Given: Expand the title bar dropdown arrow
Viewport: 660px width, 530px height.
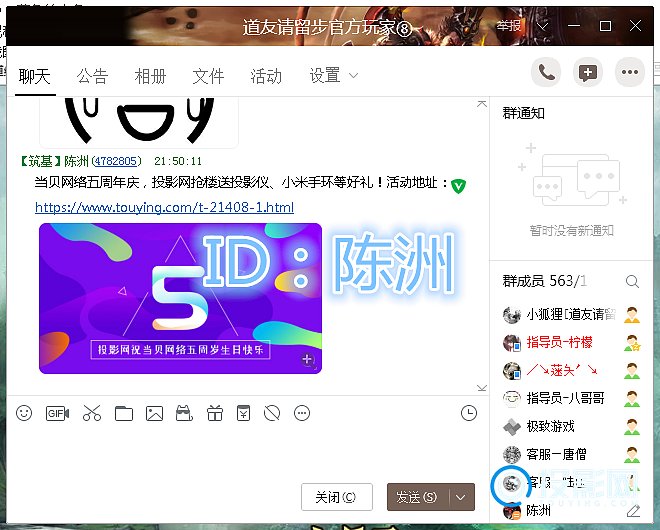Looking at the screenshot, I should click(x=543, y=27).
